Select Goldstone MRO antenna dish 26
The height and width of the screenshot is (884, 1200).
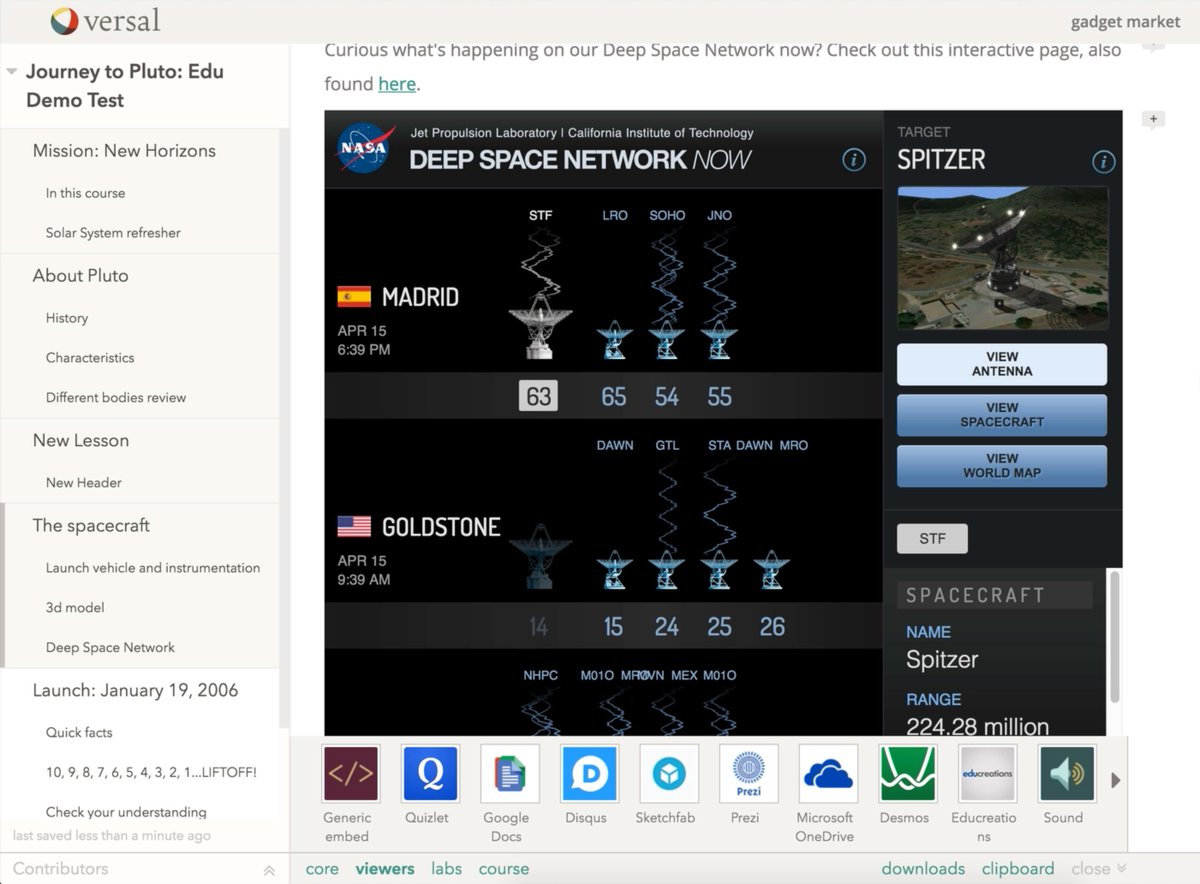[x=771, y=569]
